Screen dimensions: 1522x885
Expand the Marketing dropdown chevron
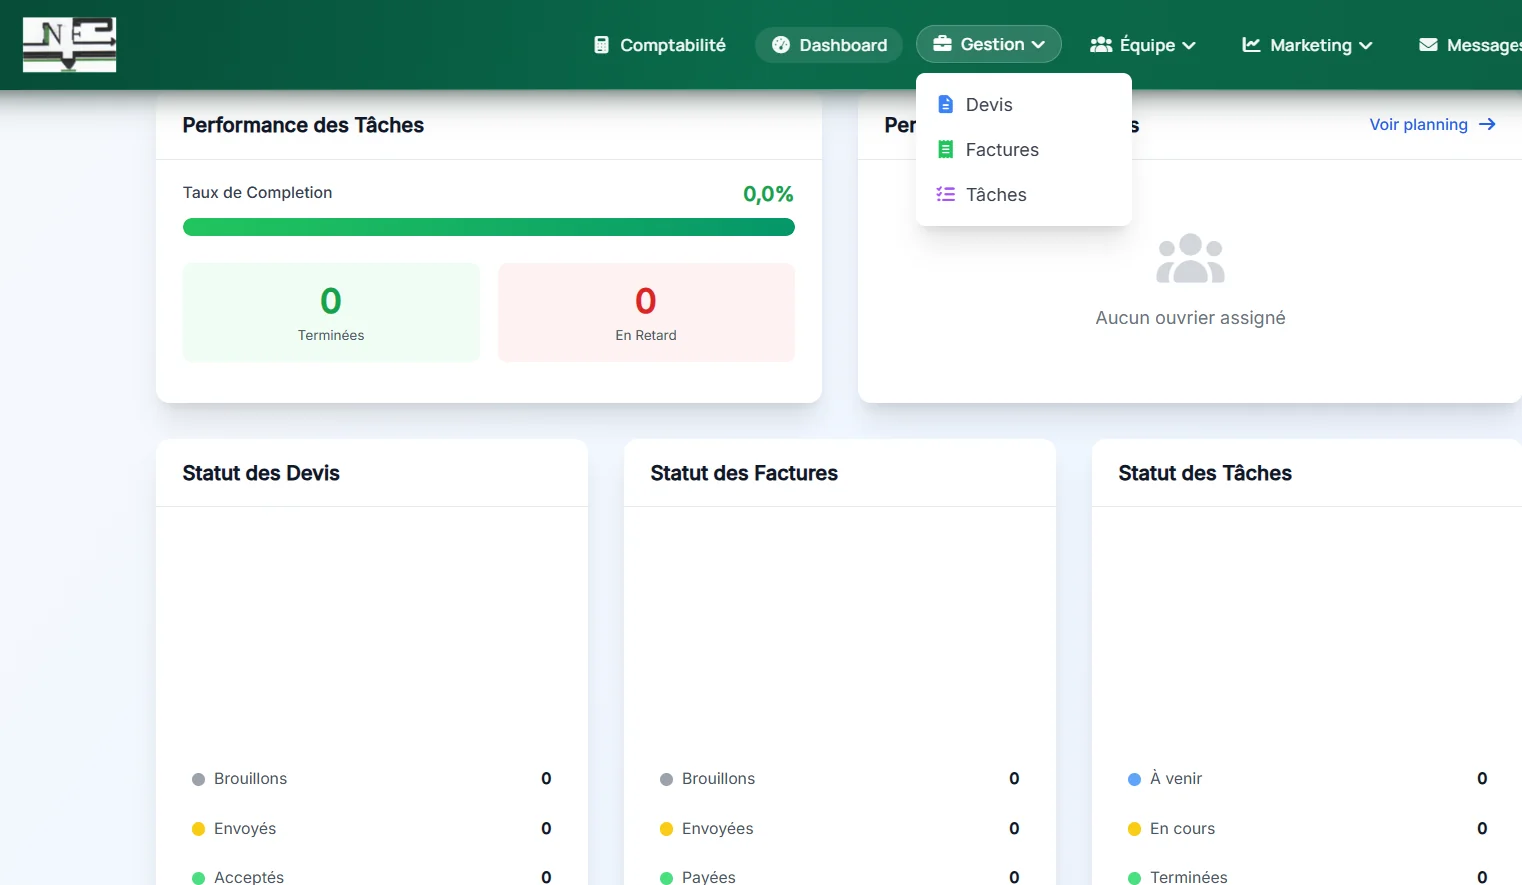(1365, 46)
